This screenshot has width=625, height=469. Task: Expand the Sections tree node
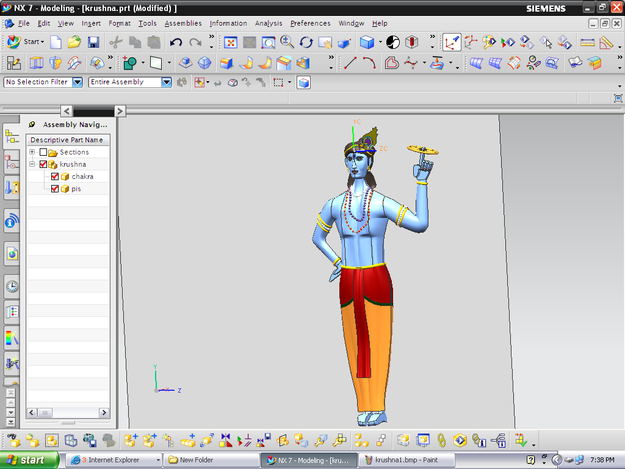tap(32, 152)
